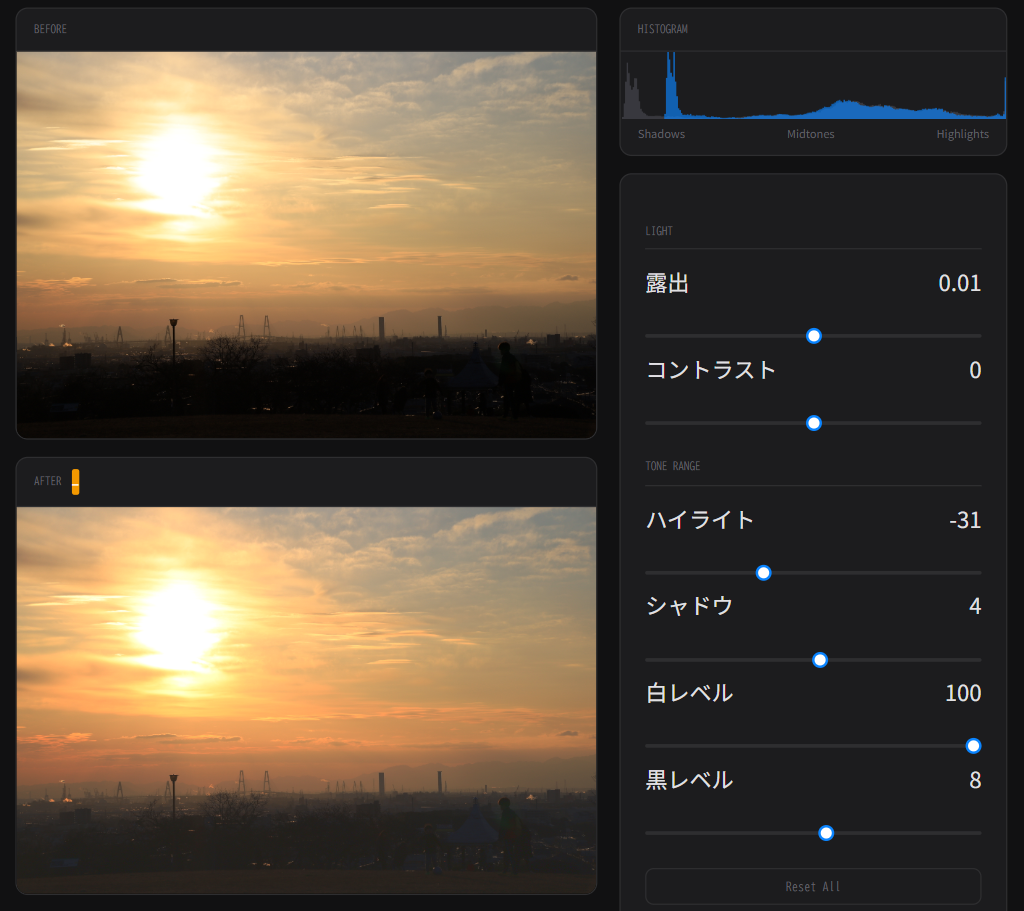Click the Highlights label under histogram
Viewport: 1024px width, 911px height.
click(962, 134)
